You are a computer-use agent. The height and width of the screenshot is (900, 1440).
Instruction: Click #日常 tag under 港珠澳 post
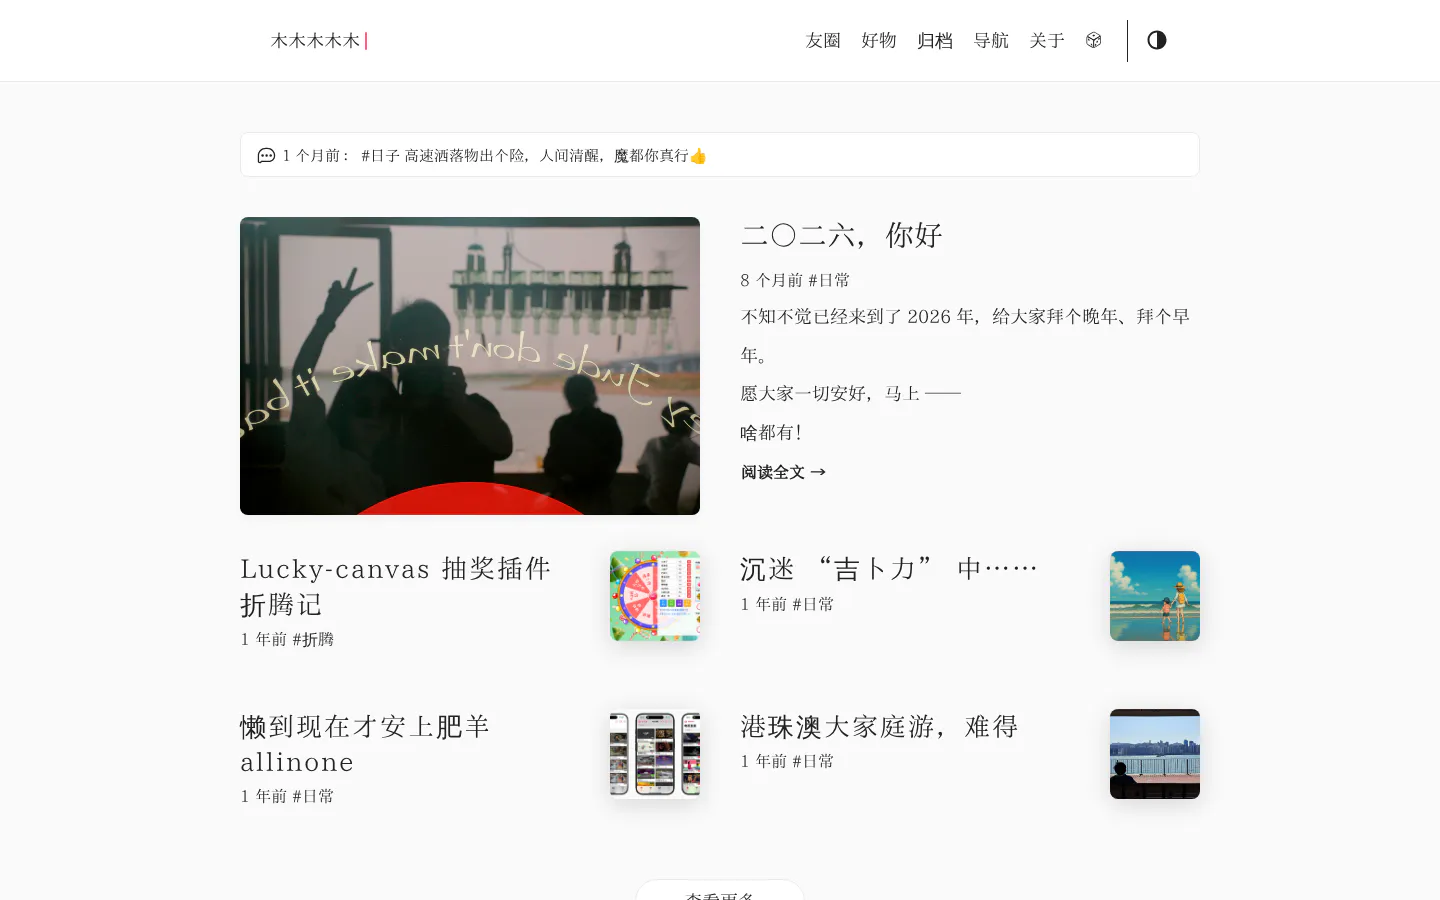click(813, 761)
